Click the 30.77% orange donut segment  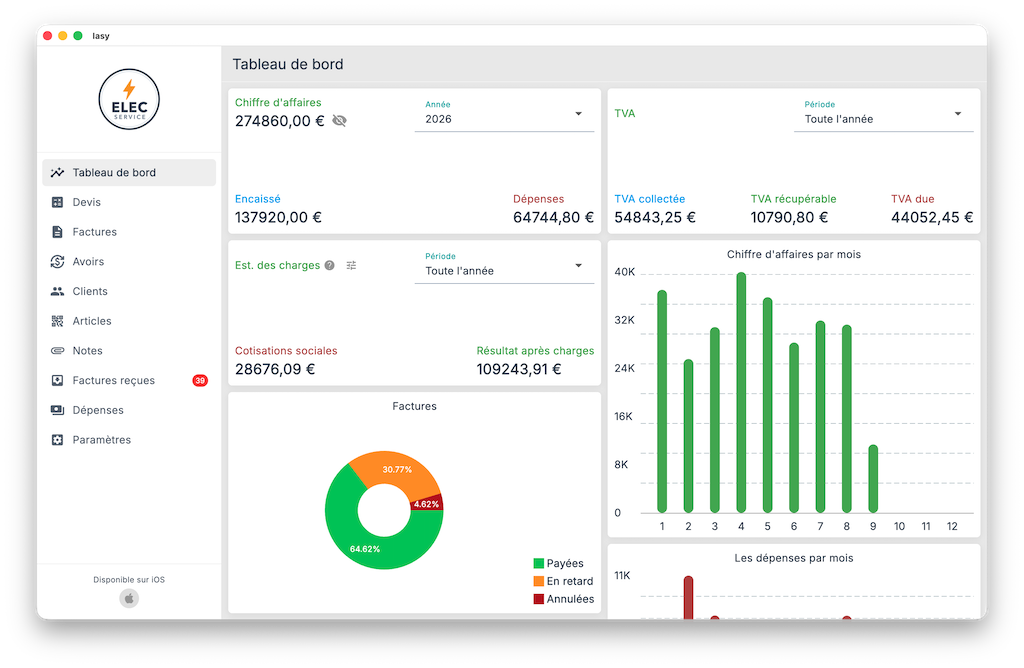pyautogui.click(x=397, y=468)
